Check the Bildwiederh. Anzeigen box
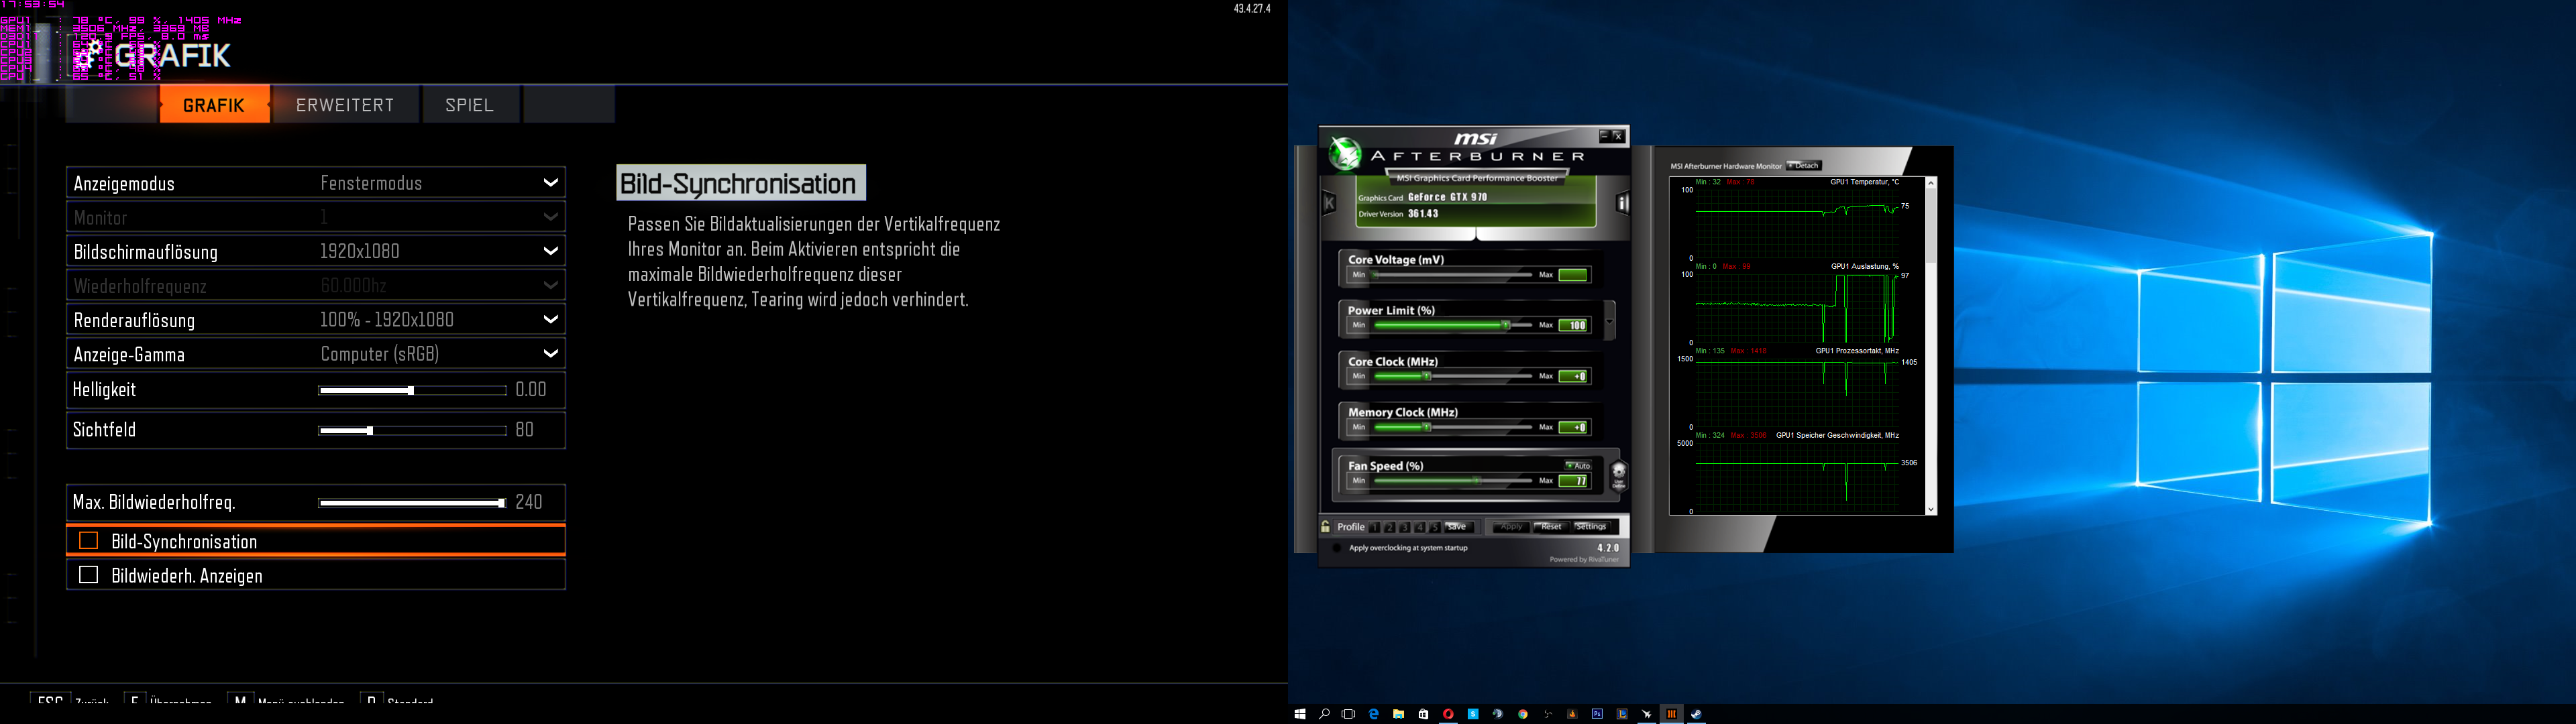The image size is (2576, 724). pyautogui.click(x=88, y=575)
